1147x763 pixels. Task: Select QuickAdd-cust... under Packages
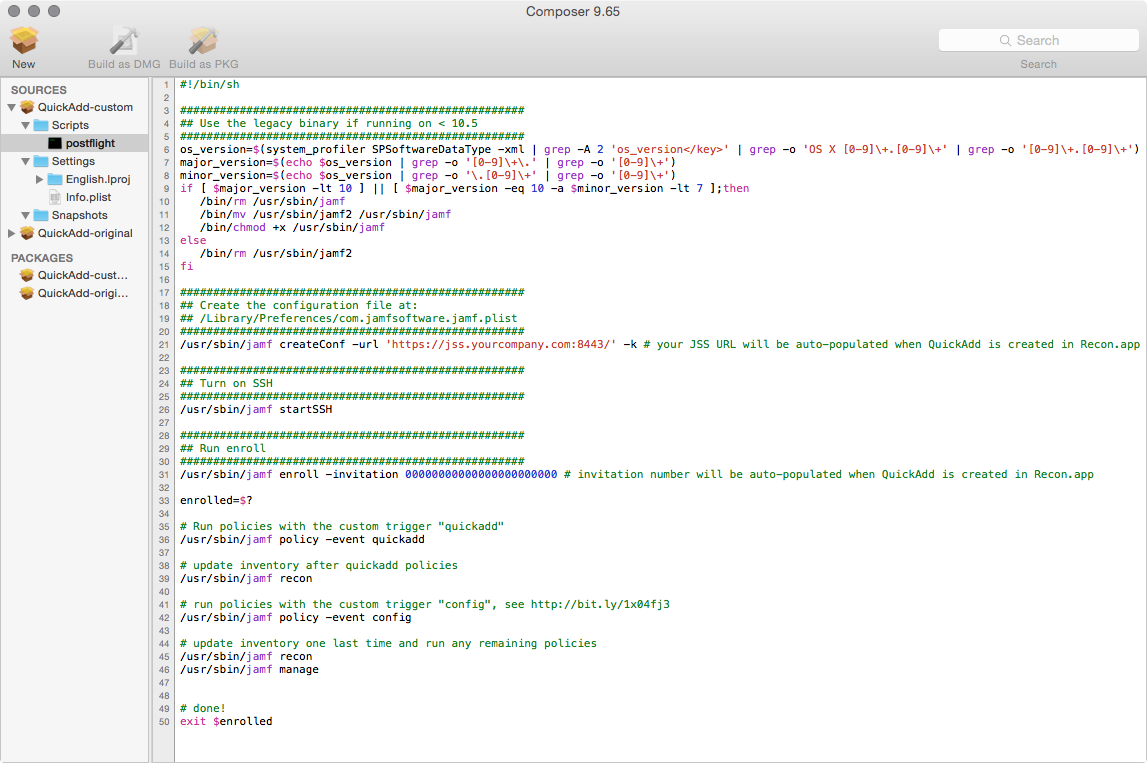83,275
